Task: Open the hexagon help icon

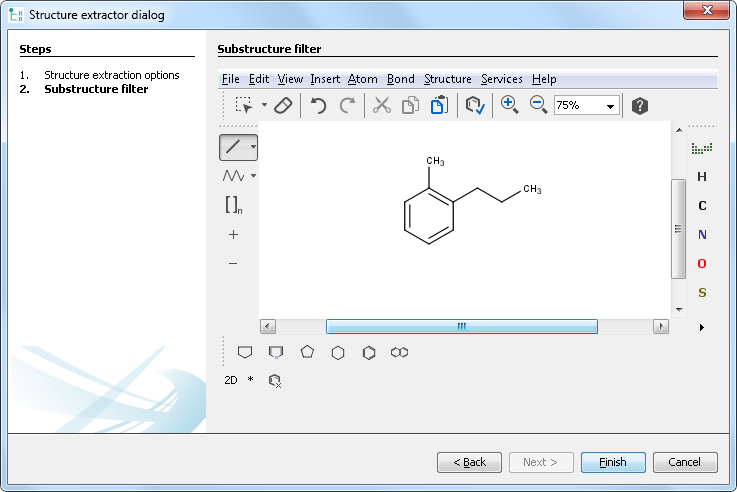Action: point(640,105)
